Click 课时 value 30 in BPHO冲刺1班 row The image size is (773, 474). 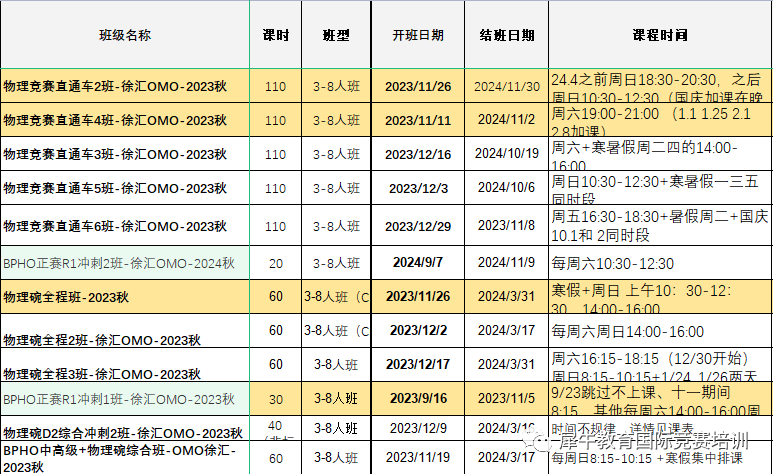276,399
